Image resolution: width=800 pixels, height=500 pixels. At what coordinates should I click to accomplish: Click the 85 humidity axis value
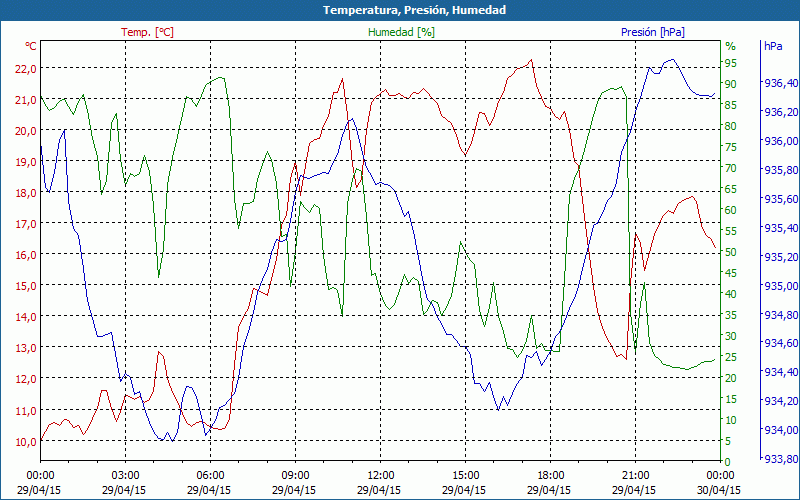pos(731,105)
